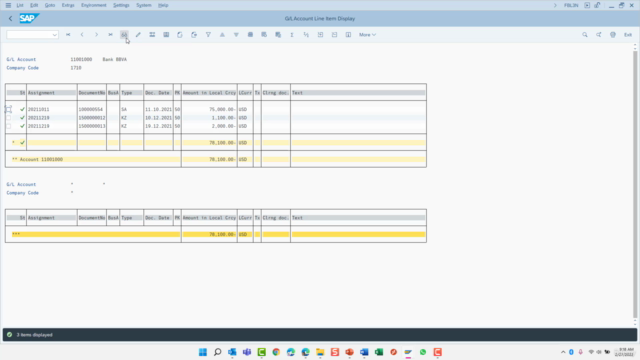Click inside the command input field

tap(29, 35)
